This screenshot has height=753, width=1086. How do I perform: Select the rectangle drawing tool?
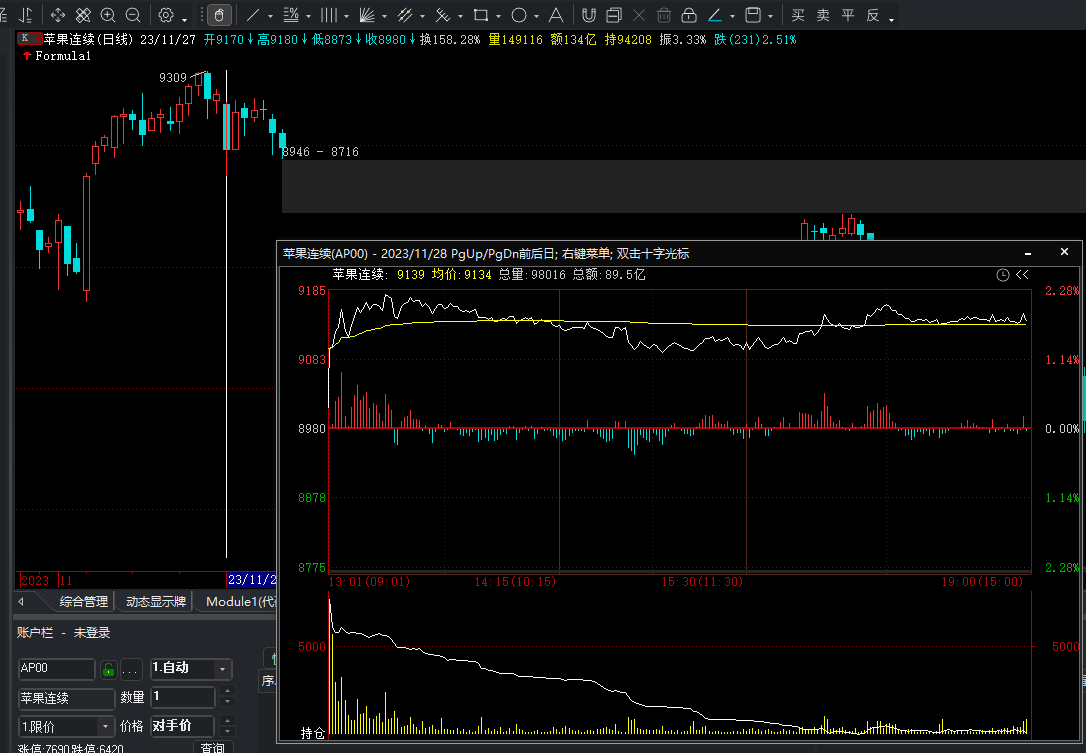(x=481, y=15)
